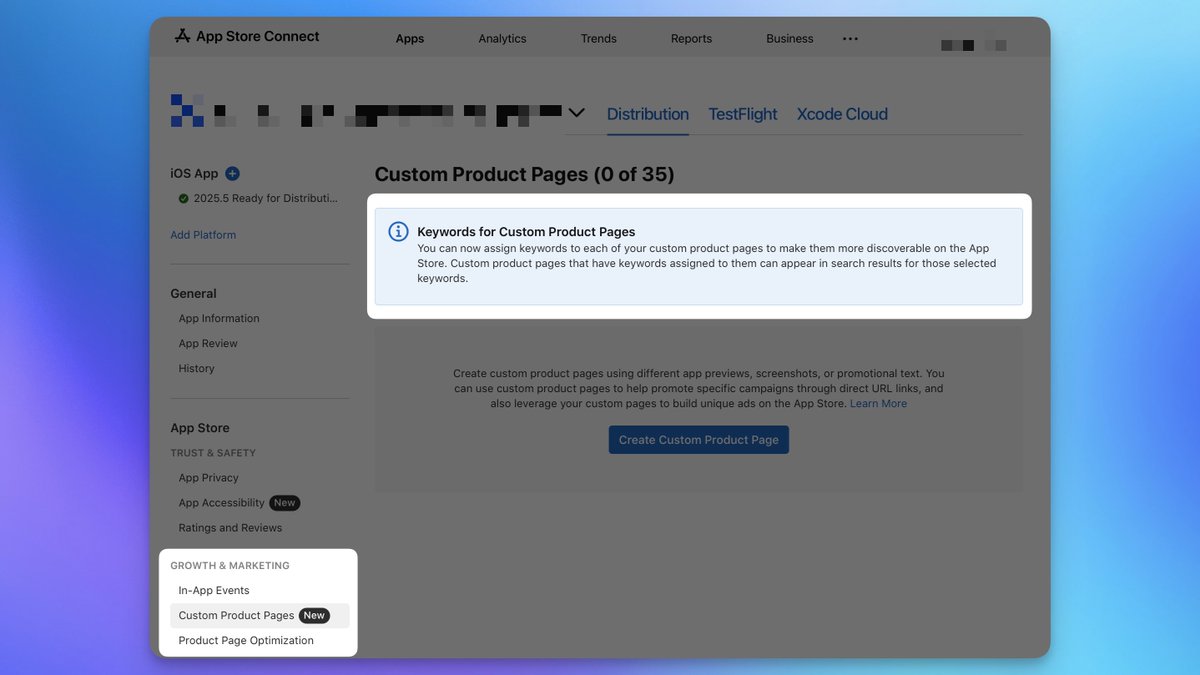Switch to the TestFlight tab

(743, 114)
